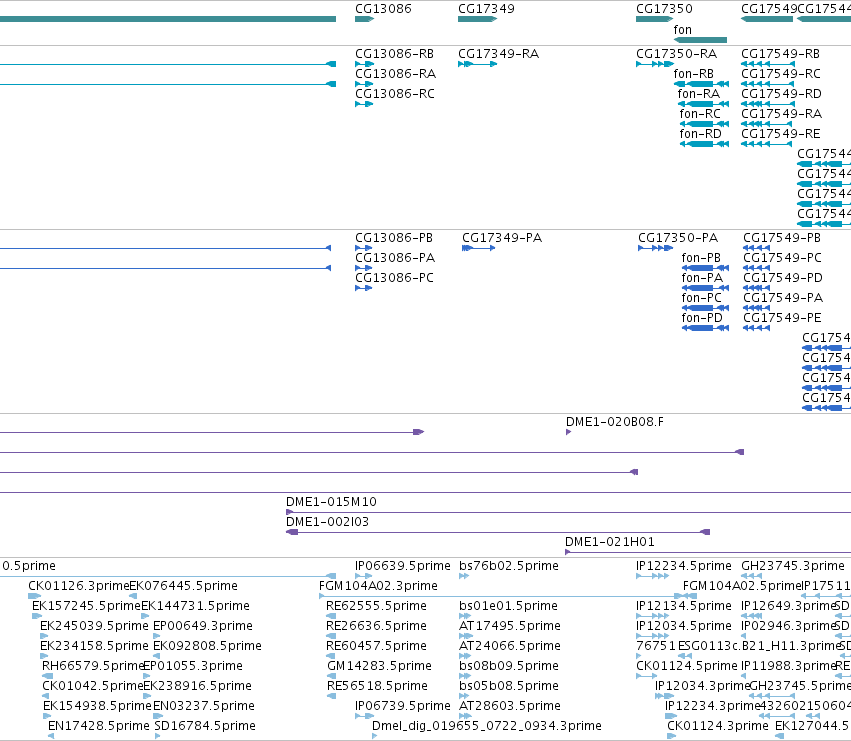Click the fon-RB transcript label
This screenshot has height=741, width=851.
[694, 74]
